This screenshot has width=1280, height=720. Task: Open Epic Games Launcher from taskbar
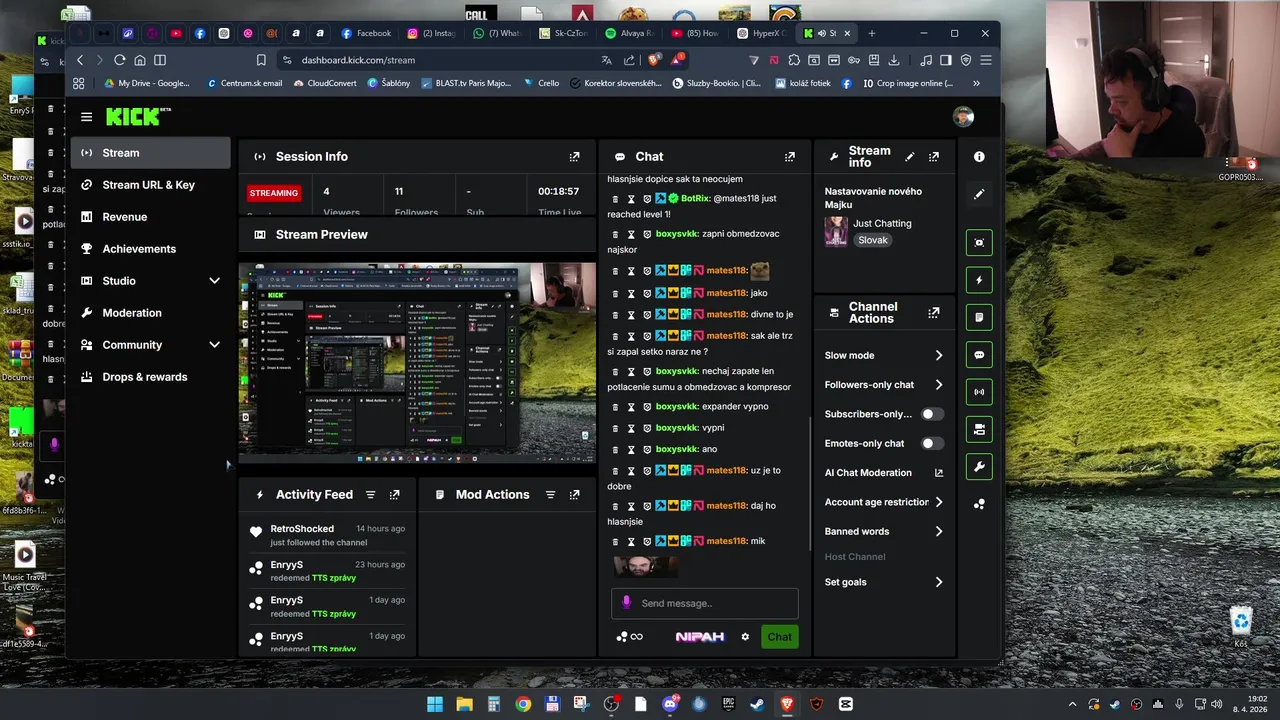[x=729, y=704]
